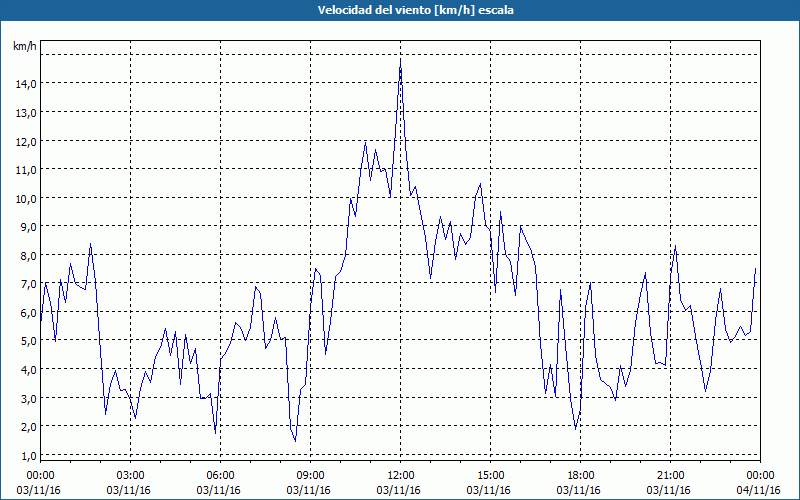The height and width of the screenshot is (500, 800).
Task: Click the '6,0' y-axis label
Action: 28,313
